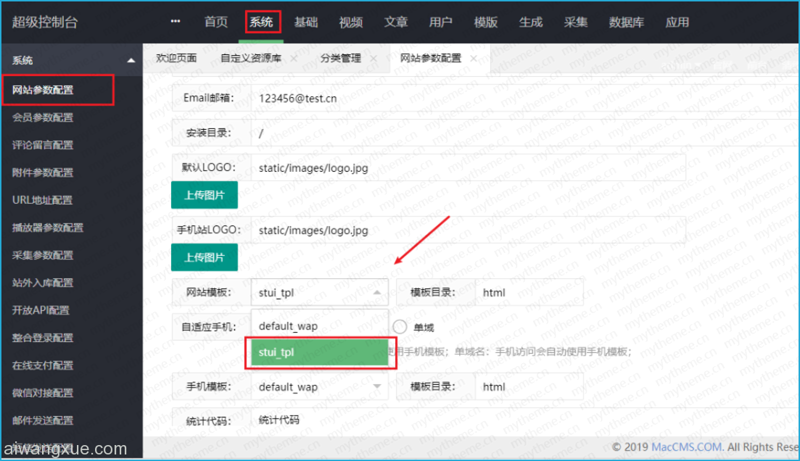Image resolution: width=800 pixels, height=461 pixels.
Task: Close the 网站参数配置 tab
Action: 473,59
